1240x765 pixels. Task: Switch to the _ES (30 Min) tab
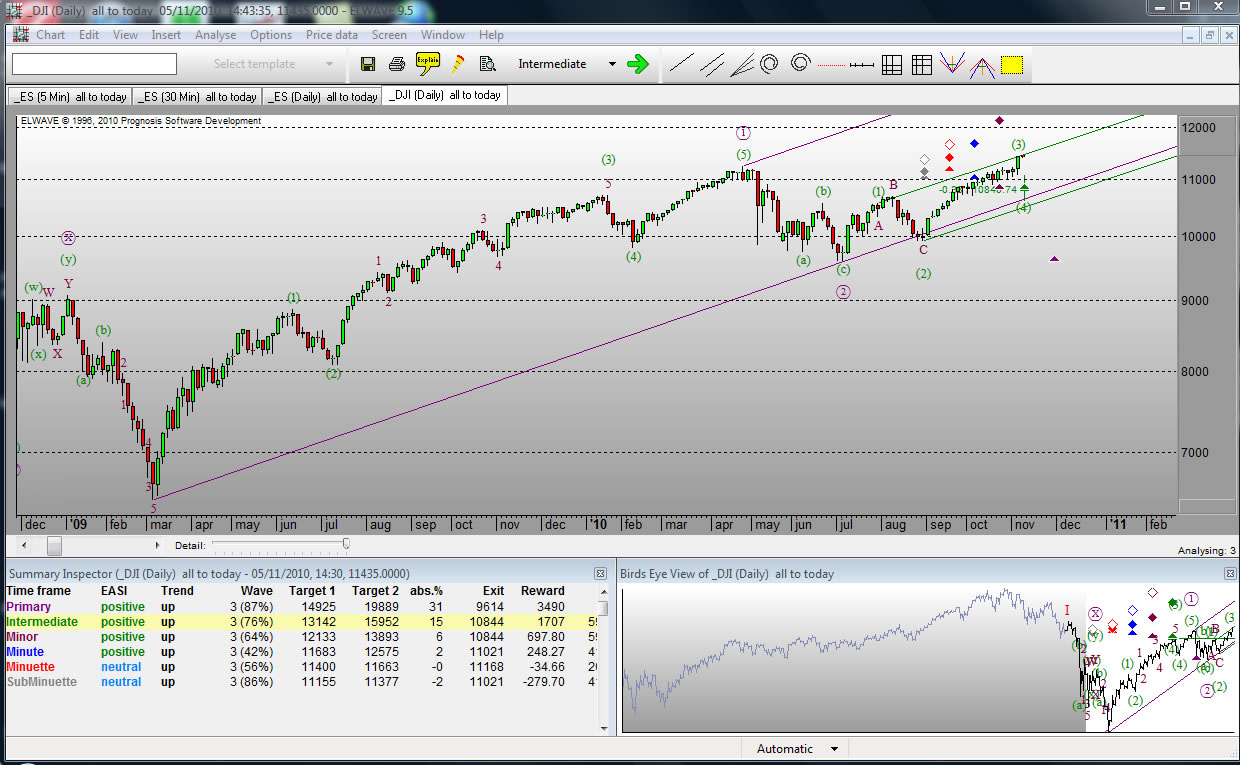point(197,97)
